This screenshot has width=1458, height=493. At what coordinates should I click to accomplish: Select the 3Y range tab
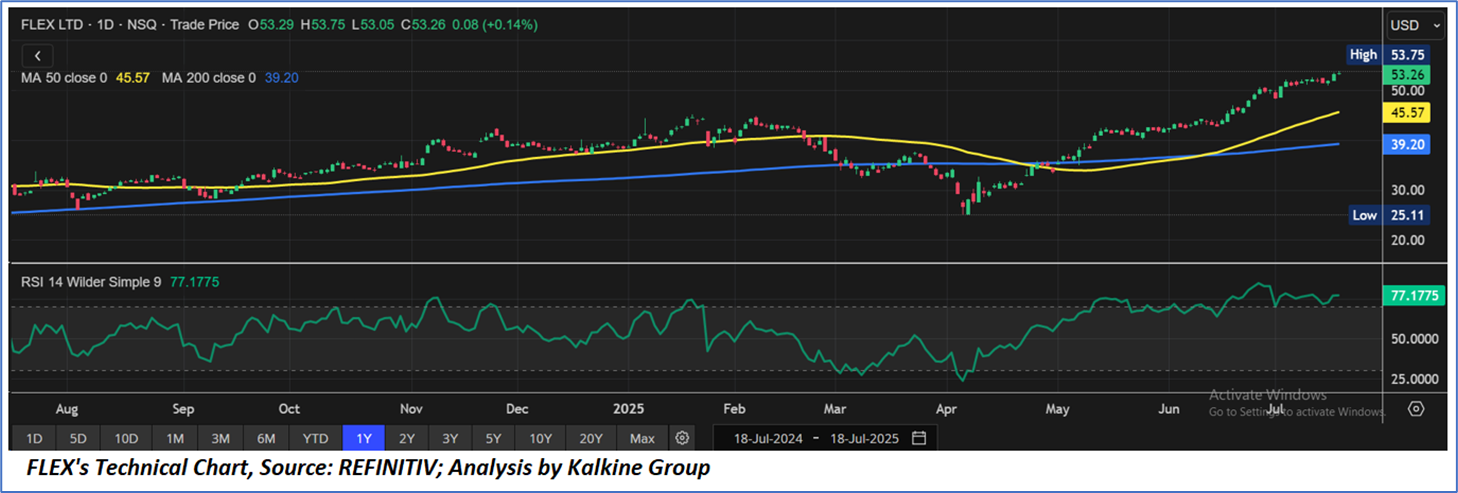point(451,438)
